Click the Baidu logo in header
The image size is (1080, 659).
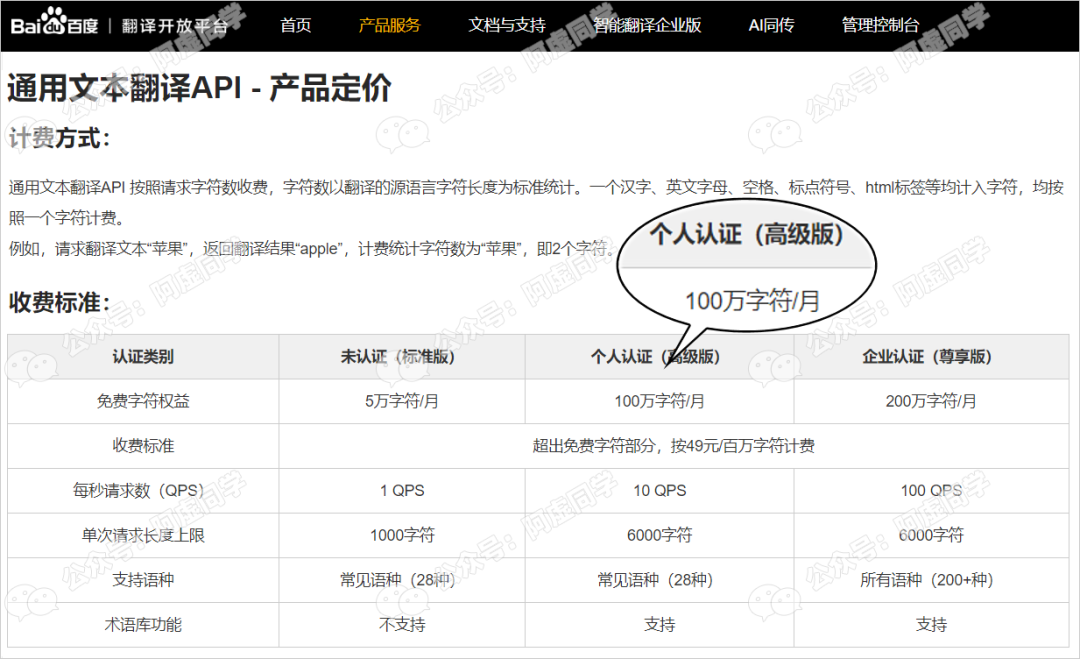54,25
